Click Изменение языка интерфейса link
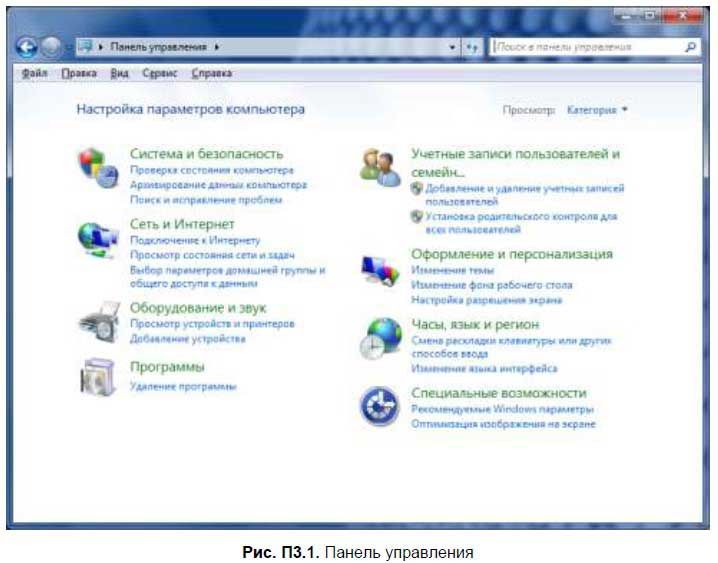718x563 pixels. 484,368
